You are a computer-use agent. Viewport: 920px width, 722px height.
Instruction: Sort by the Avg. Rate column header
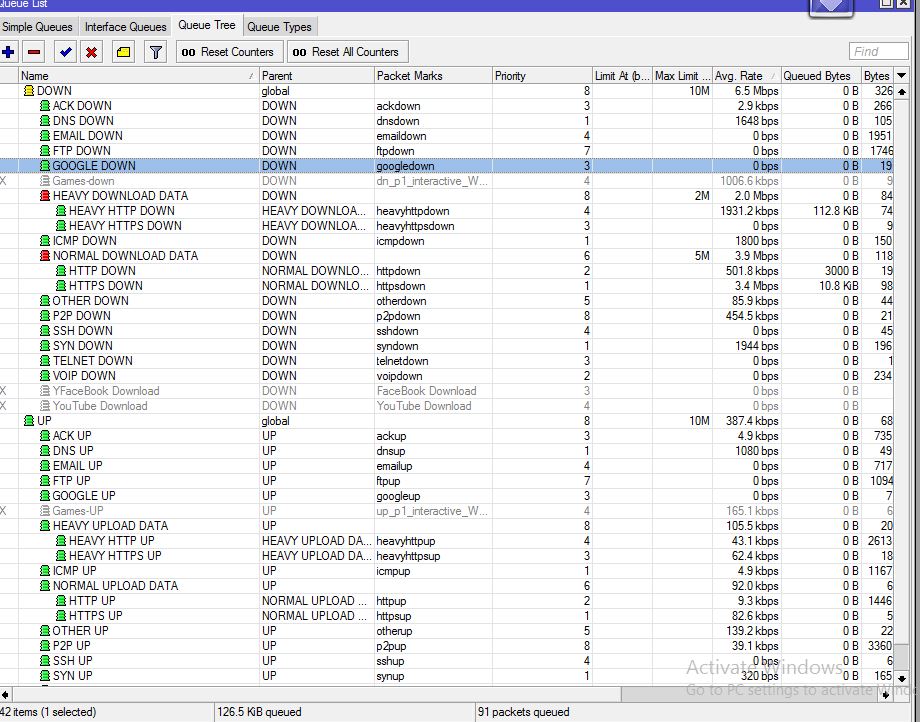point(747,76)
